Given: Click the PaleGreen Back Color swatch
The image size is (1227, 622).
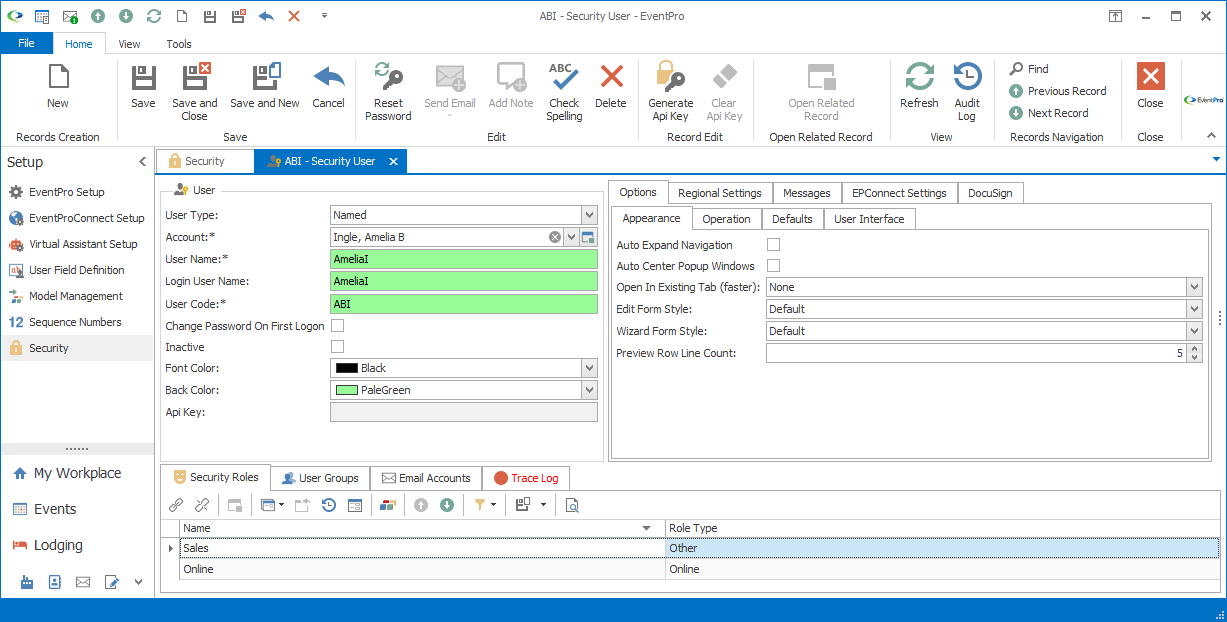Looking at the screenshot, I should pyautogui.click(x=347, y=390).
